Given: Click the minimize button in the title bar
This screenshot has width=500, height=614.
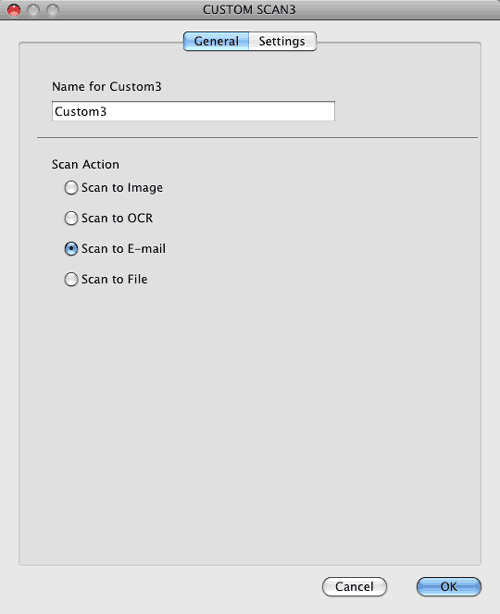Looking at the screenshot, I should pyautogui.click(x=33, y=10).
